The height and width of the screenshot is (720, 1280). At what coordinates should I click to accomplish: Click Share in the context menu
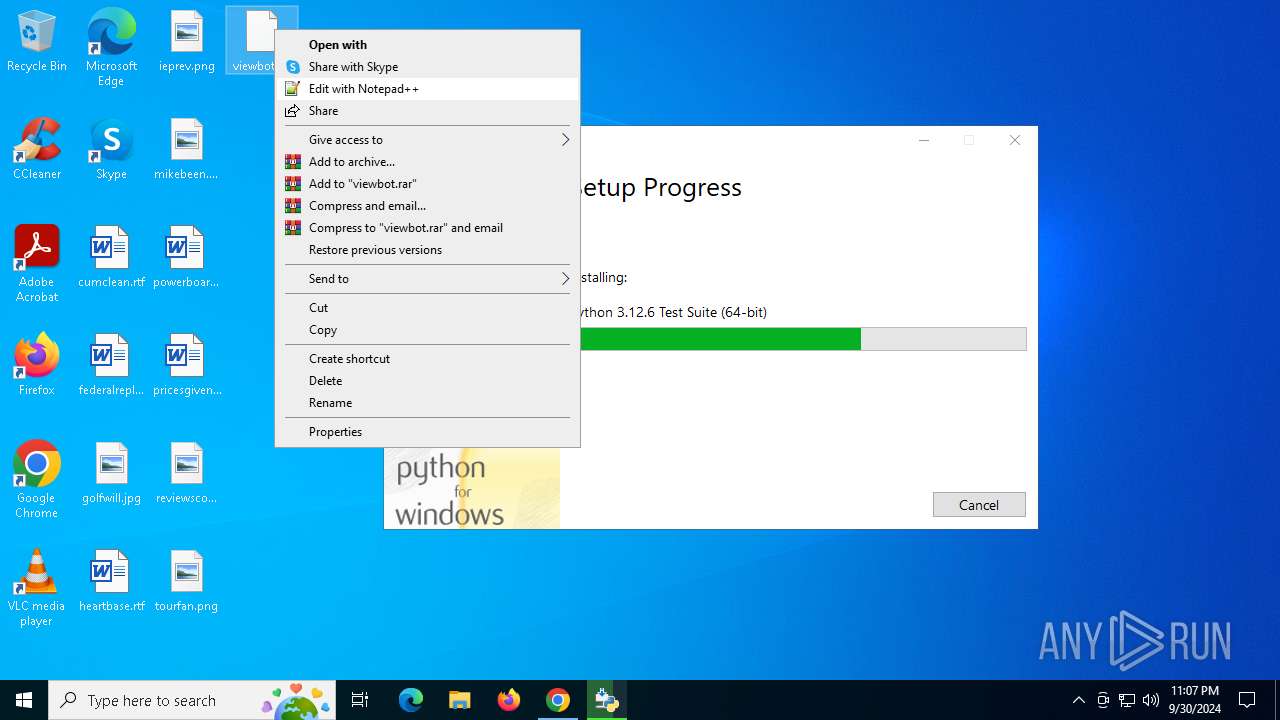(427, 111)
